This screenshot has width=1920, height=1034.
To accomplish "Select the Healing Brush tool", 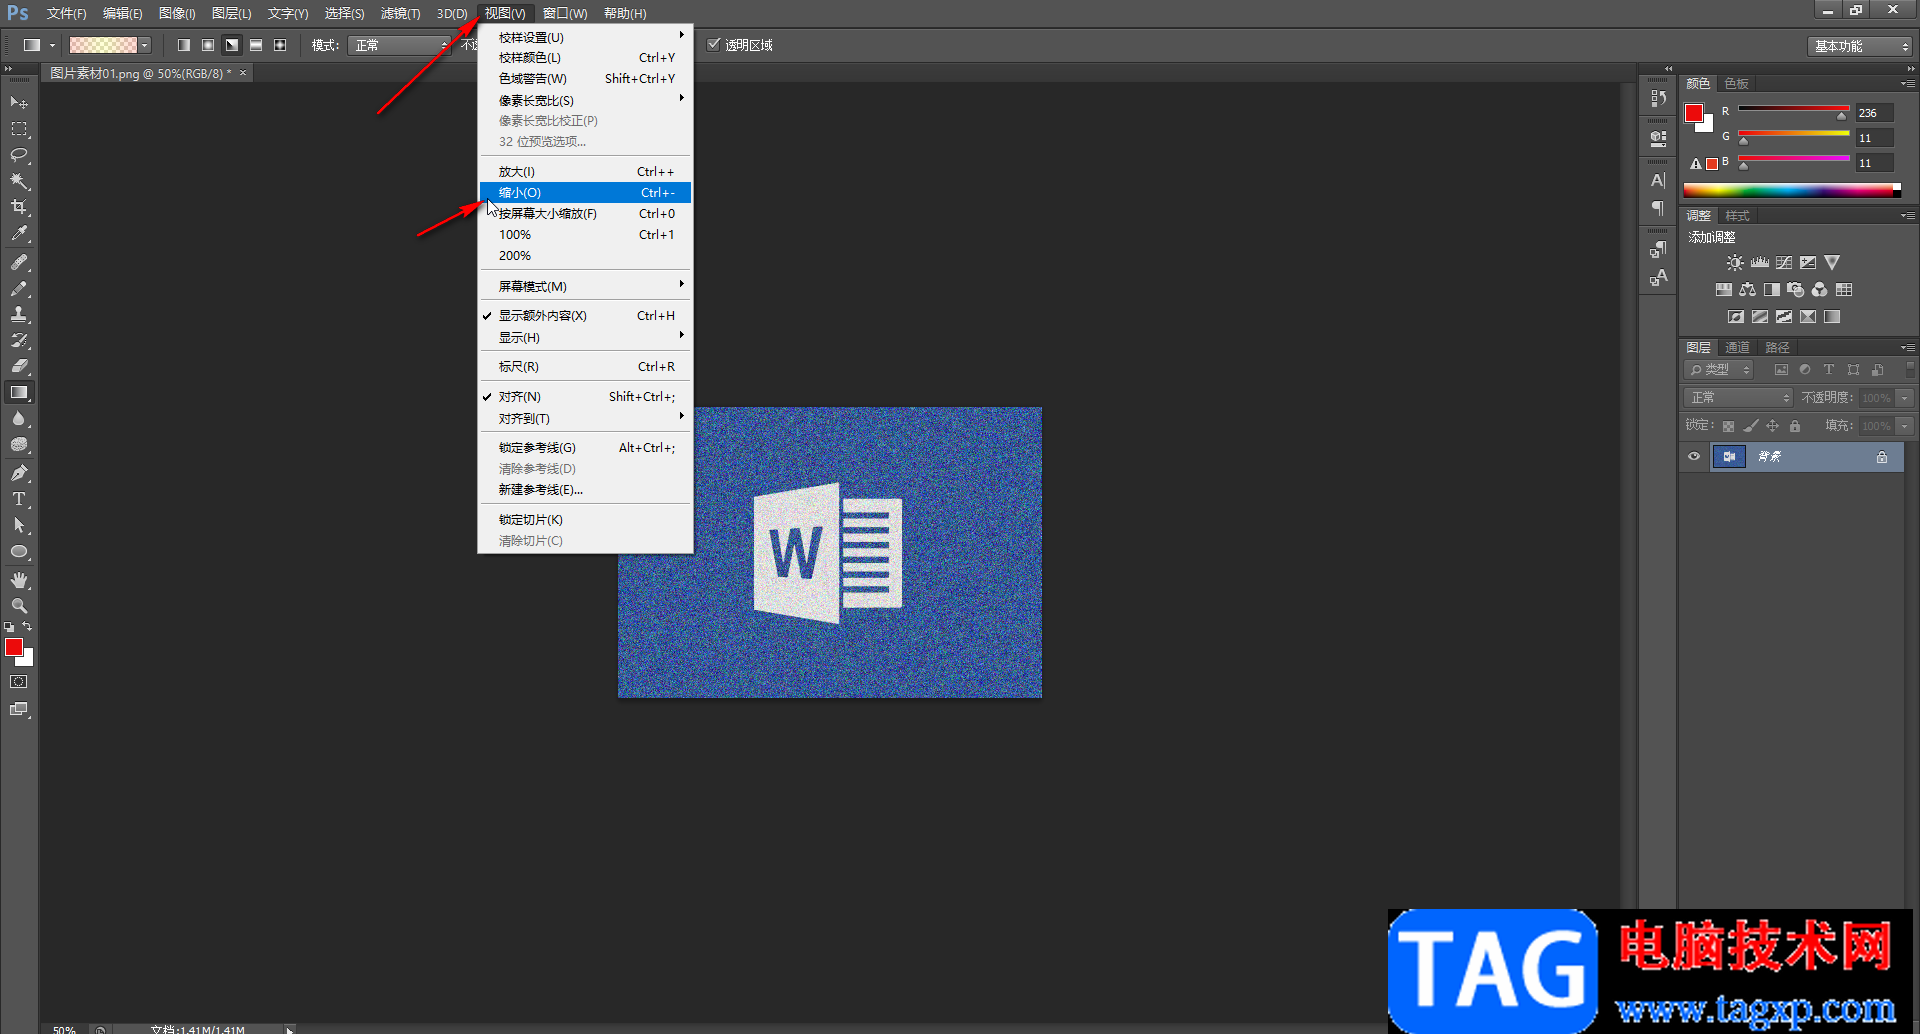I will tap(19, 262).
